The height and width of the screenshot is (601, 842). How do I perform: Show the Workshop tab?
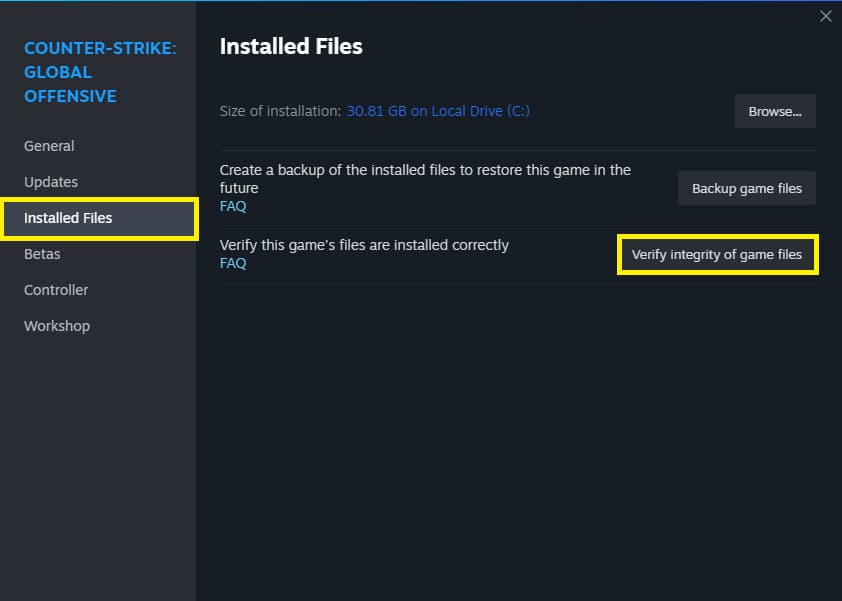click(57, 326)
